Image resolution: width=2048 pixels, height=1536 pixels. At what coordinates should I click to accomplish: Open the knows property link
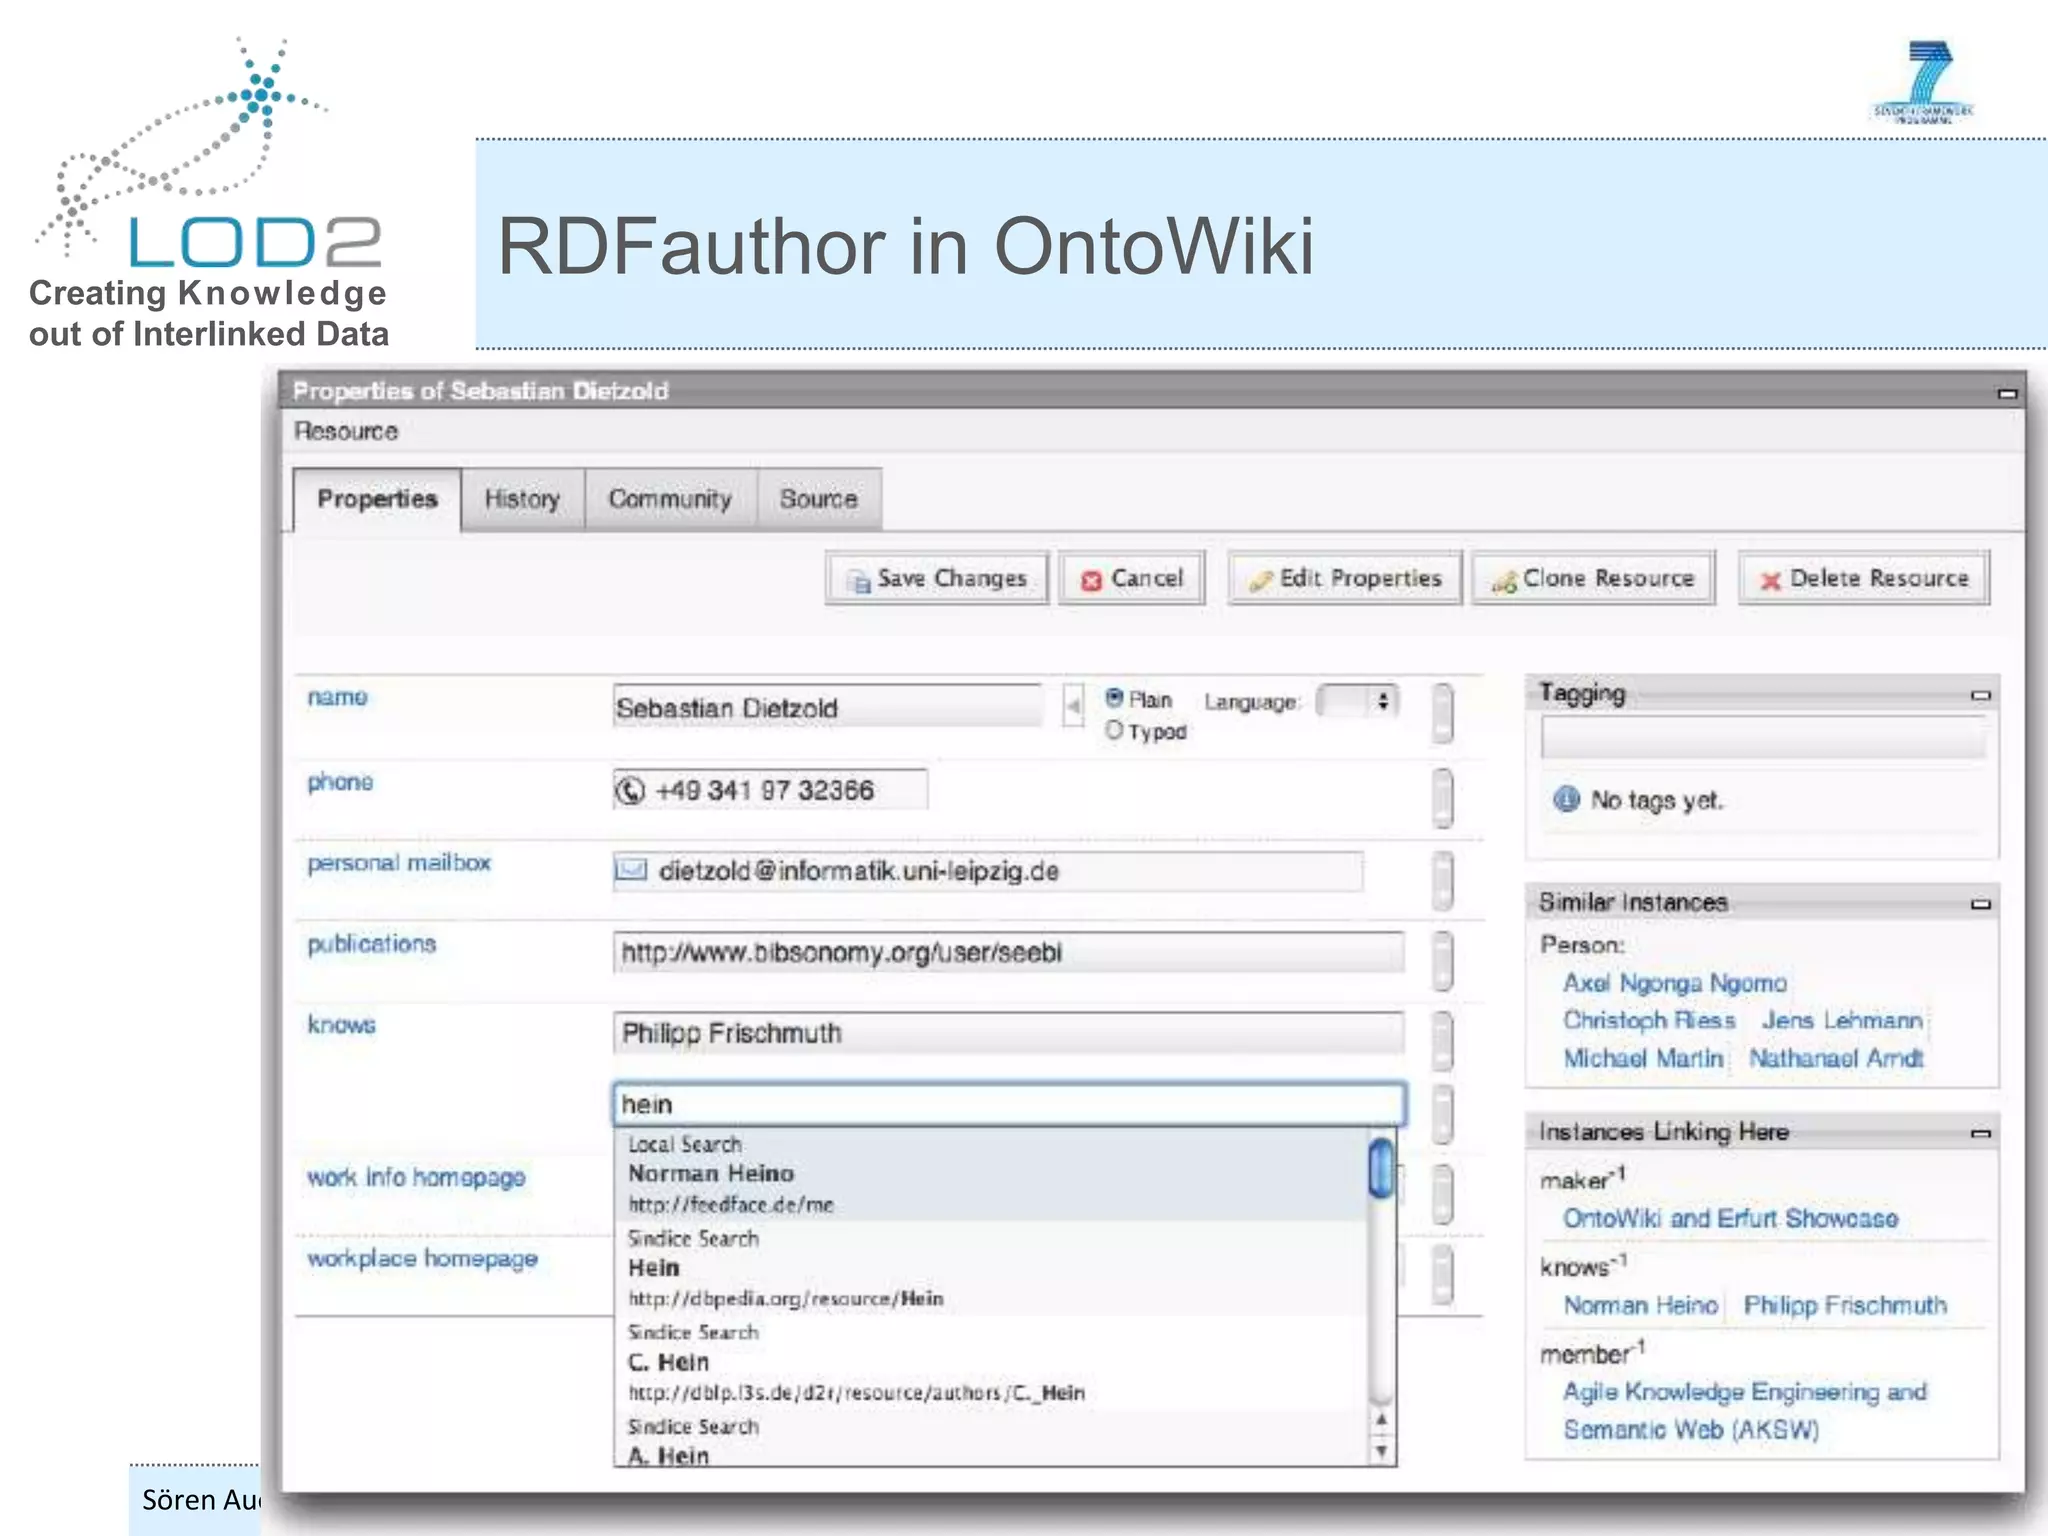click(x=341, y=1025)
